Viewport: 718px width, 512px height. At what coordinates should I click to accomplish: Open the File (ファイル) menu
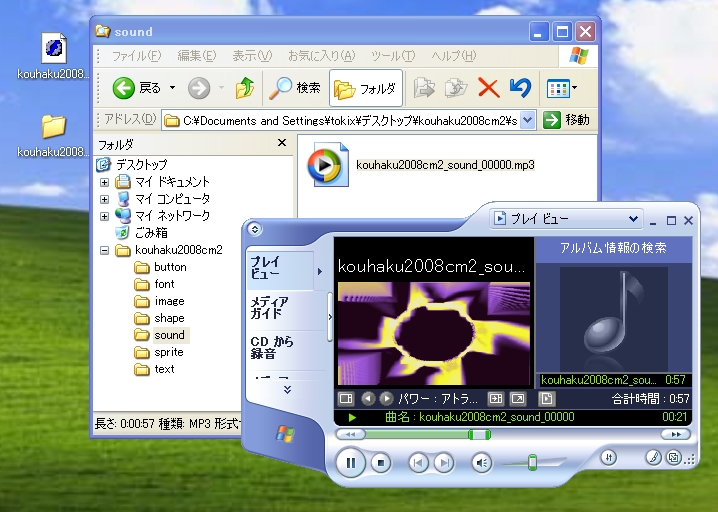point(136,56)
